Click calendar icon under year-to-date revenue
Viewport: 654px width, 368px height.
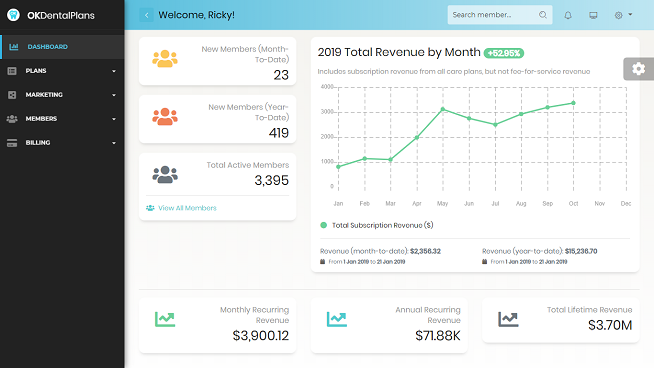click(484, 262)
